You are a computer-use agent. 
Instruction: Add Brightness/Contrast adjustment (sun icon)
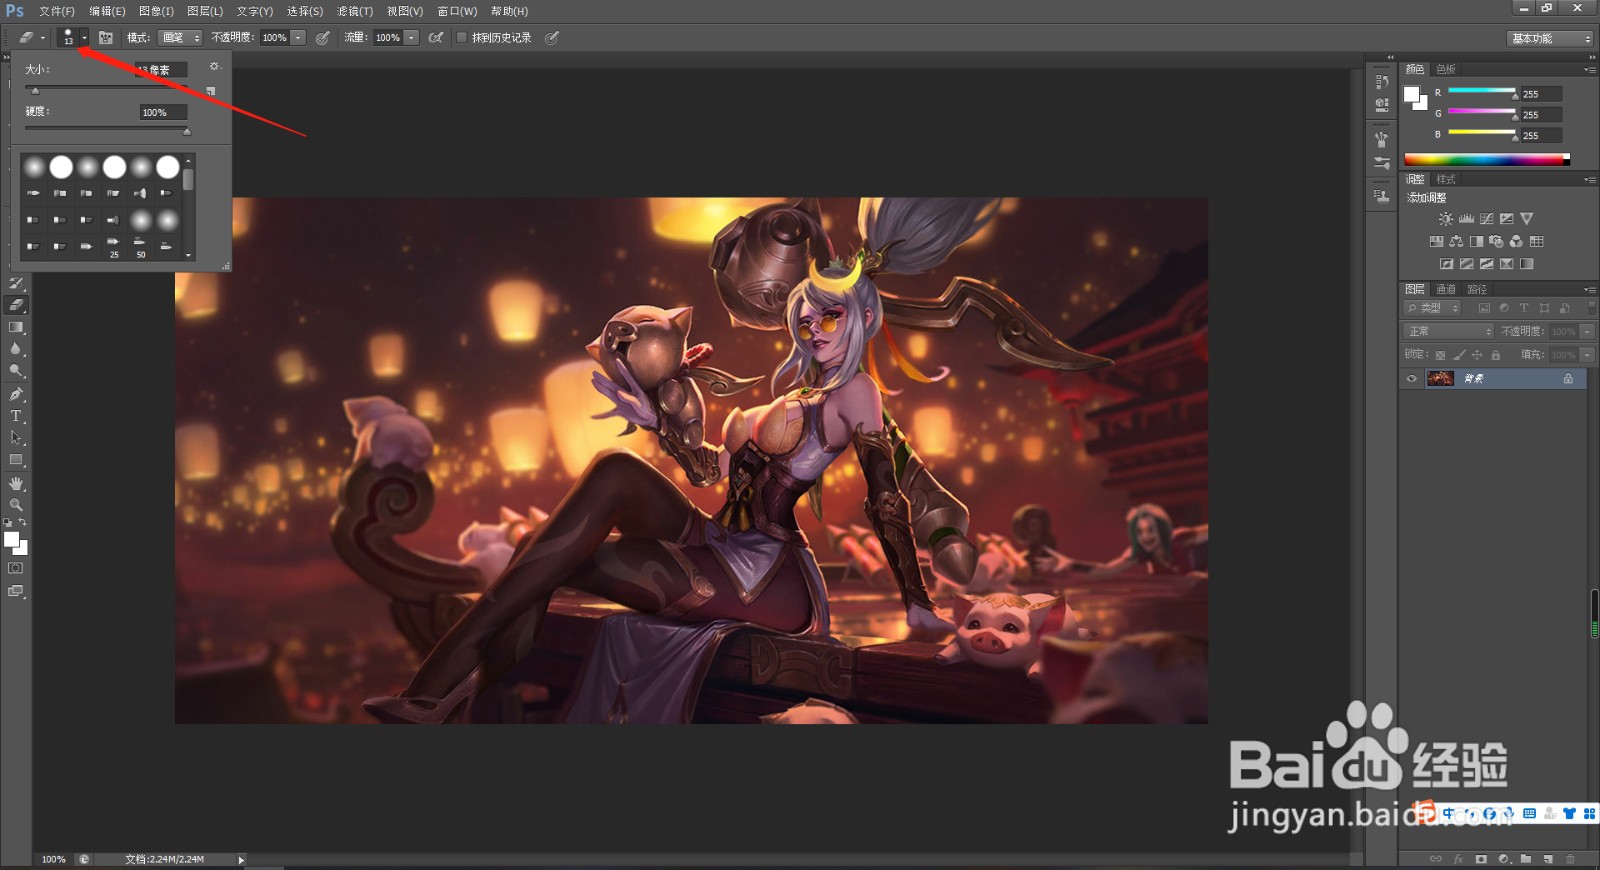point(1446,219)
